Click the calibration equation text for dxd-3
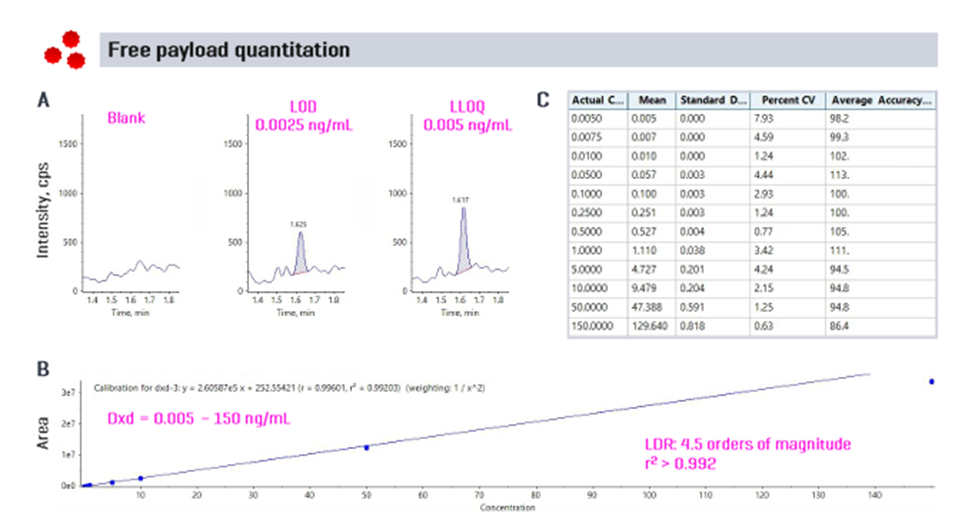Screen dimensions: 975x513 coord(289,388)
